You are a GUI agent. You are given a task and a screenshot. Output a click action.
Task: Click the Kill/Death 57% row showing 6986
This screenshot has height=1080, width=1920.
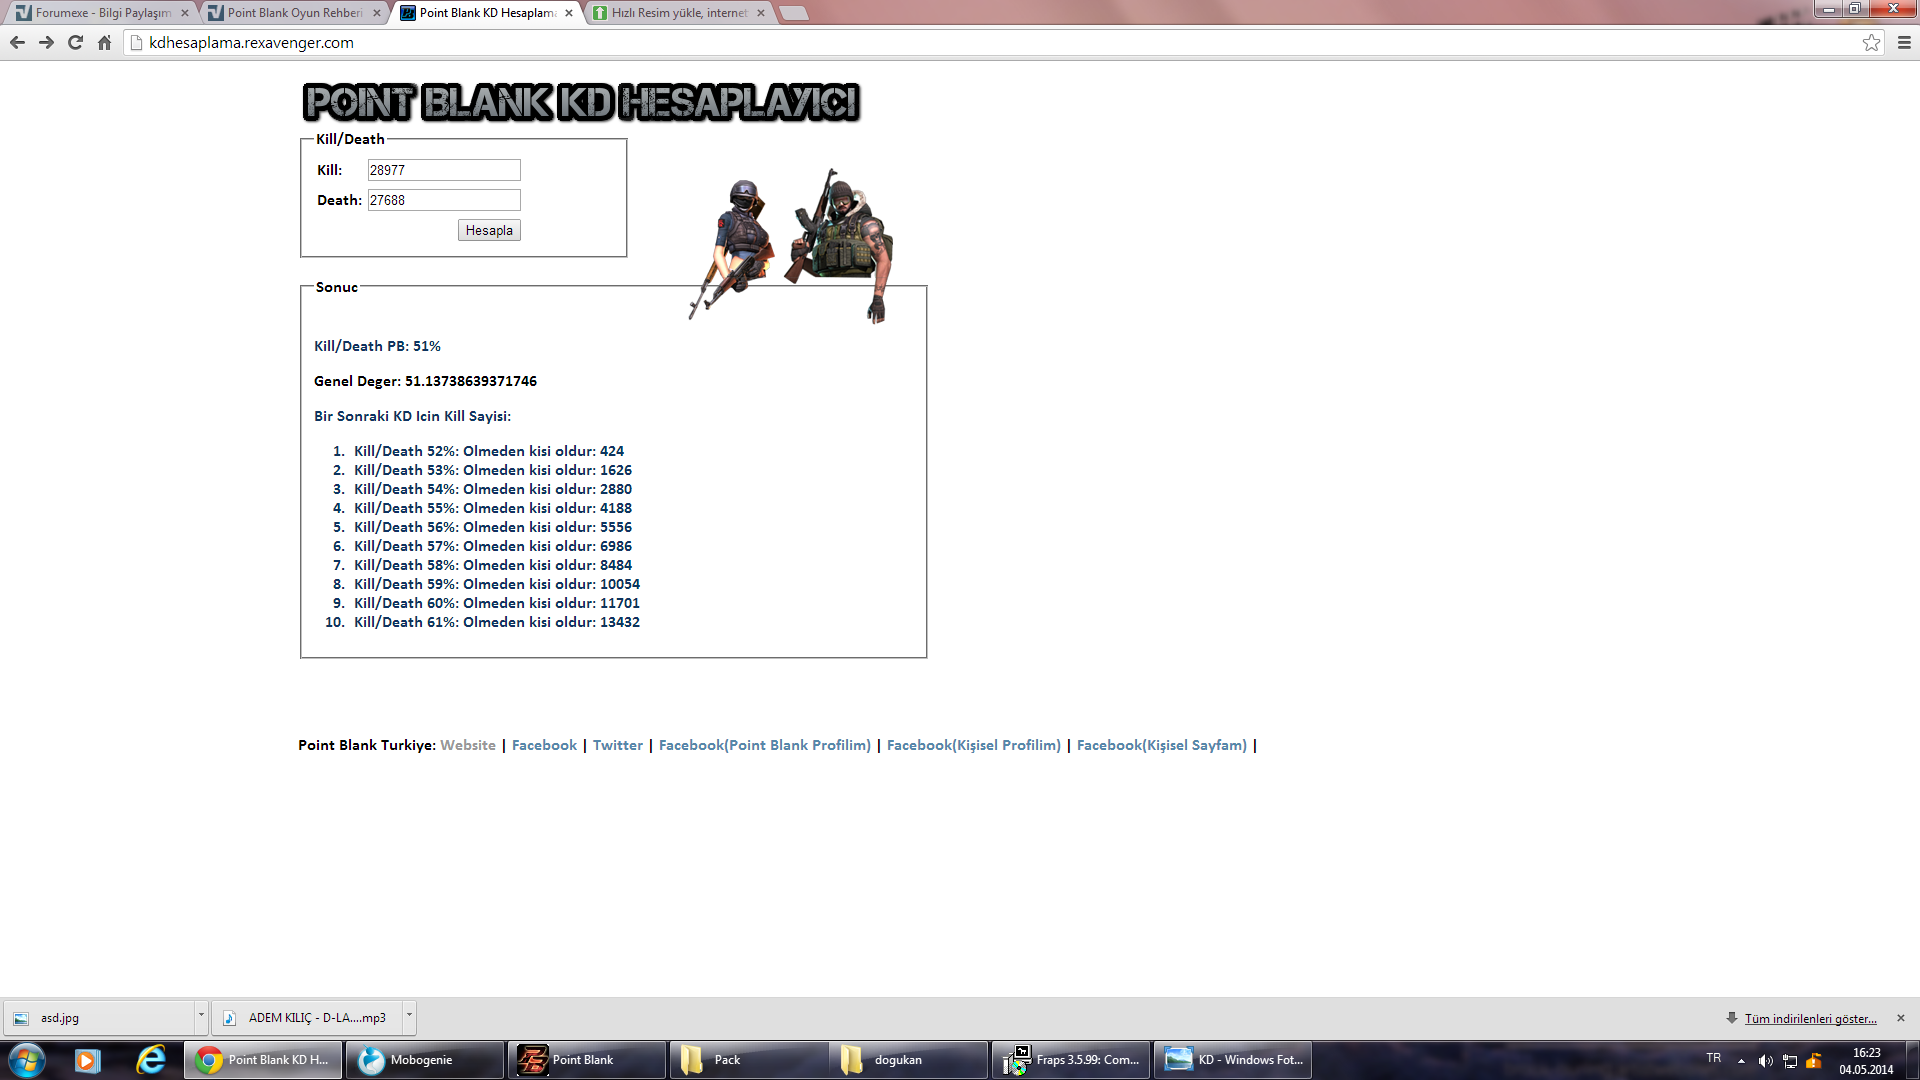tap(493, 546)
